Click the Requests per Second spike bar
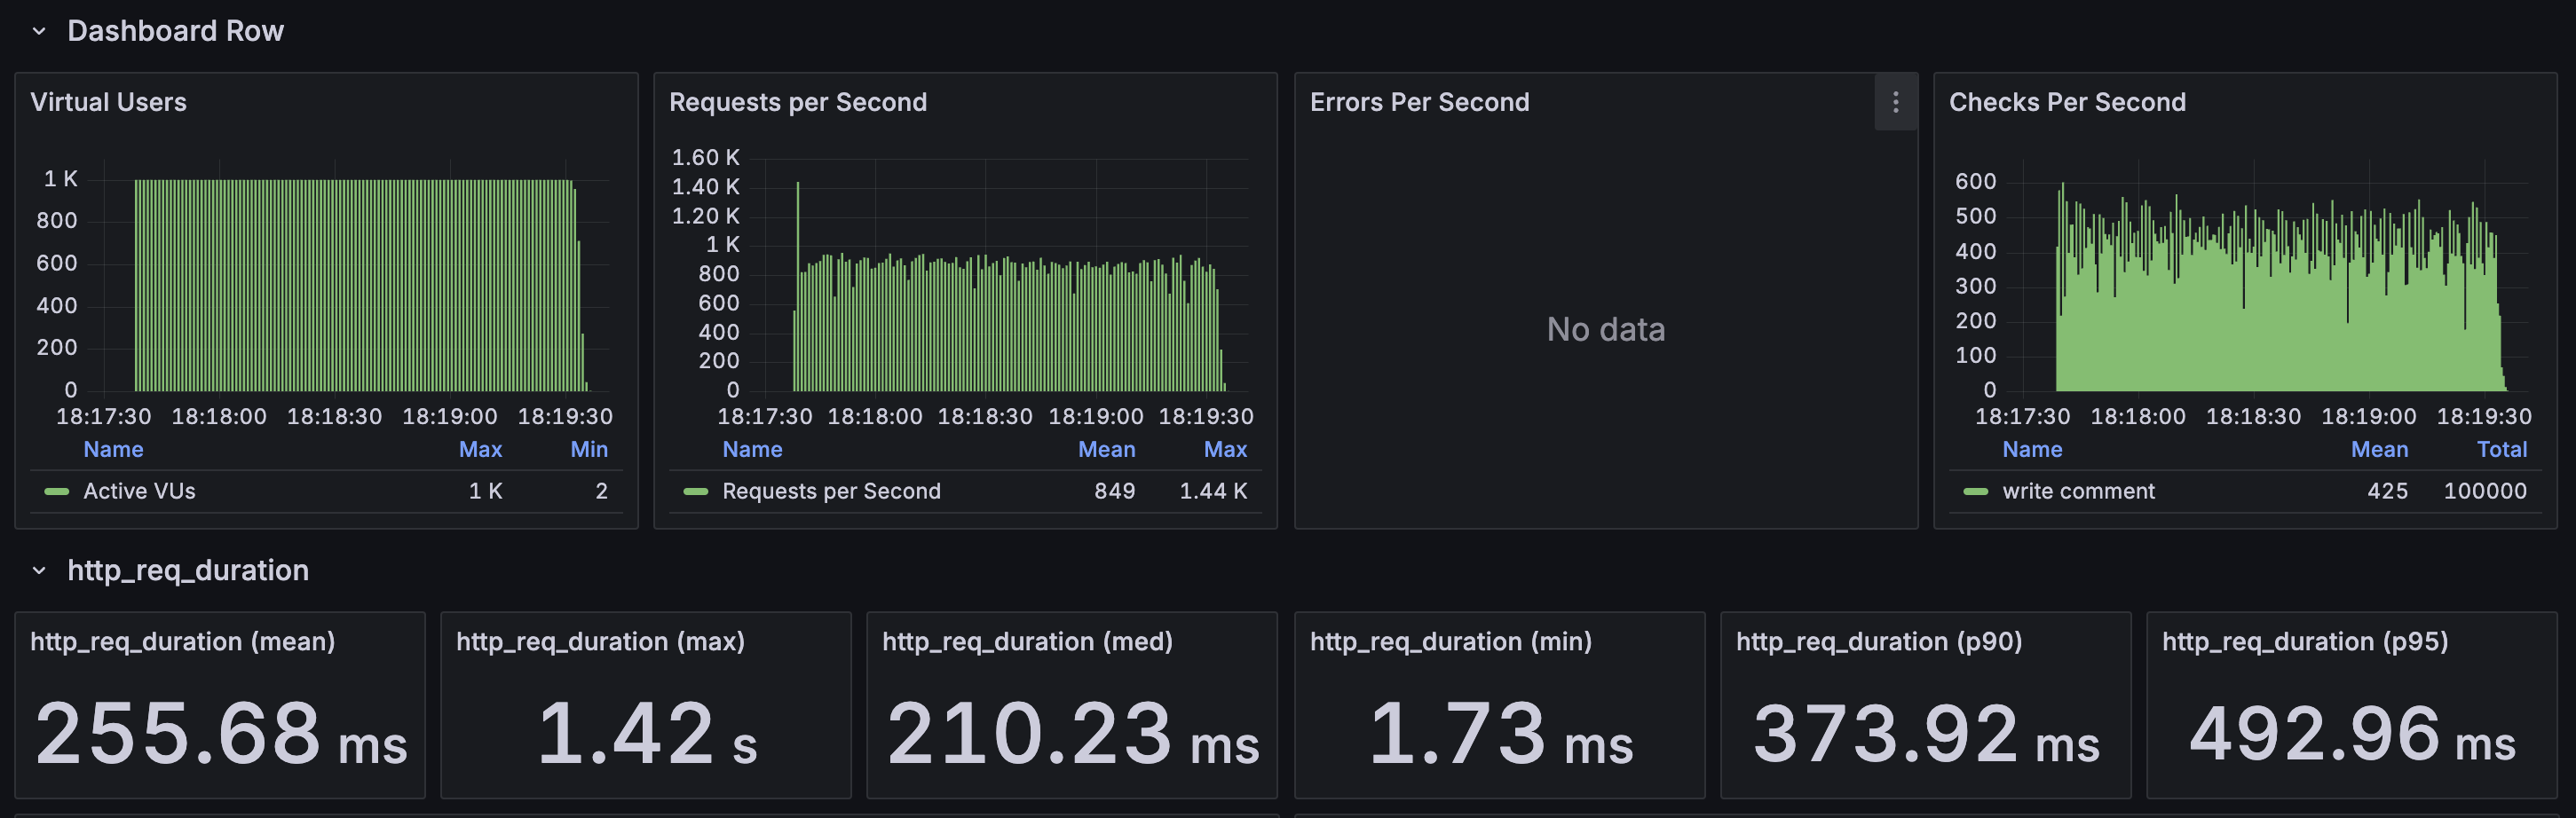 (x=797, y=286)
